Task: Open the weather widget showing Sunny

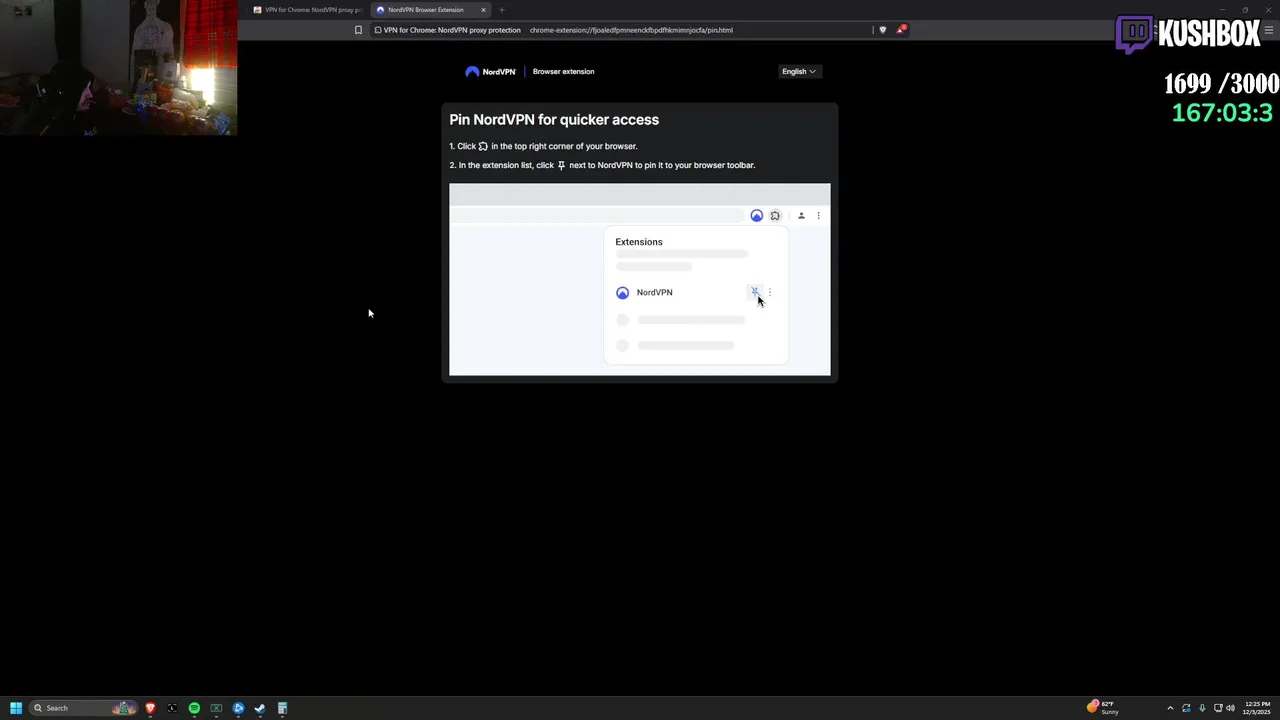Action: pos(1104,708)
